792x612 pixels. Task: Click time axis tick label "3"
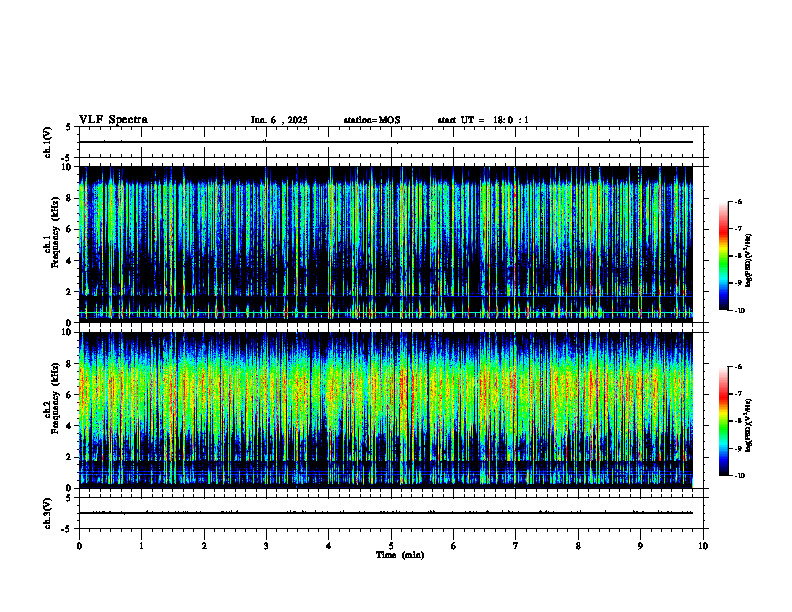(266, 546)
